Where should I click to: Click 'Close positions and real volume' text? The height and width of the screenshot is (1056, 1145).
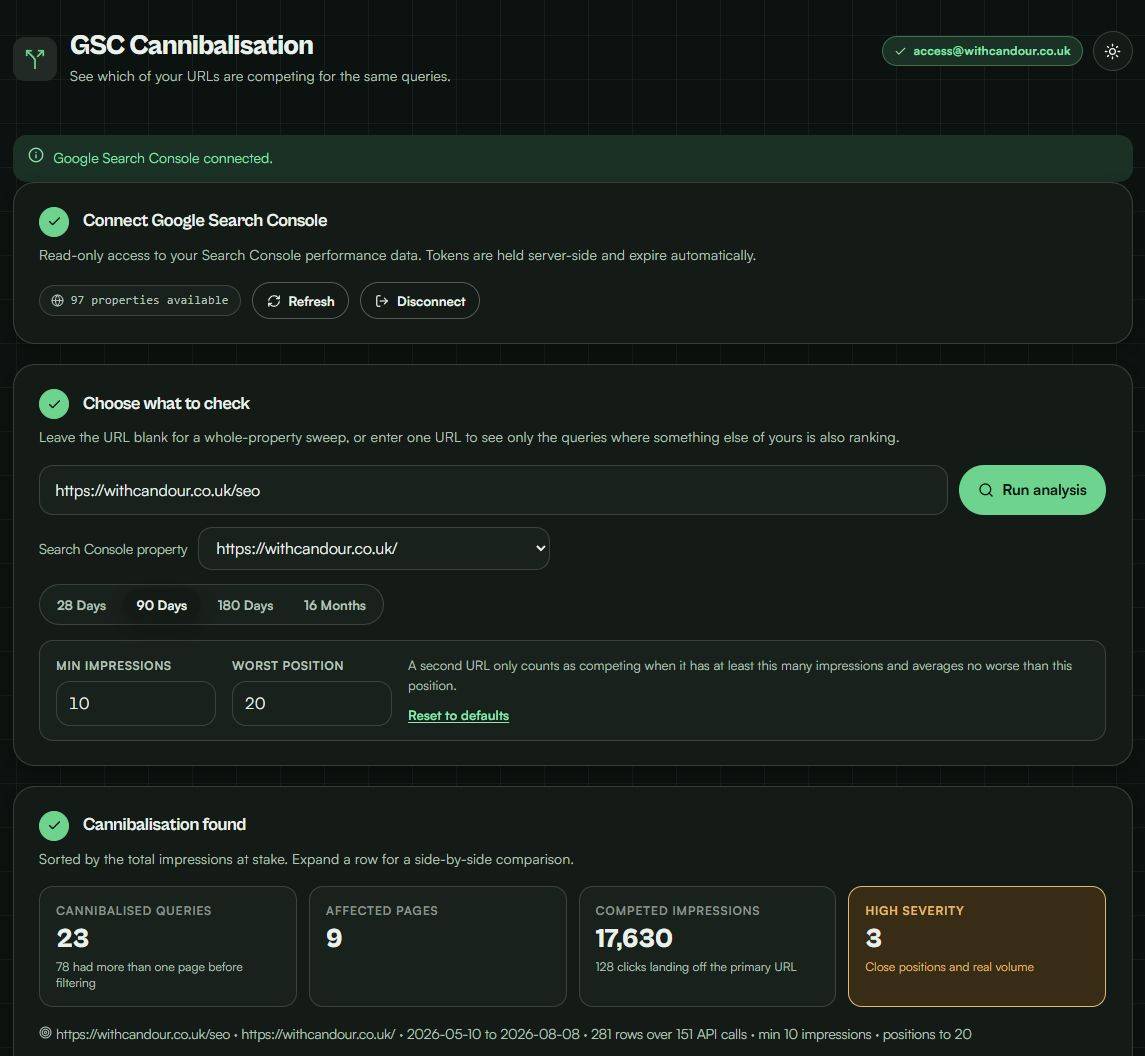(x=949, y=967)
